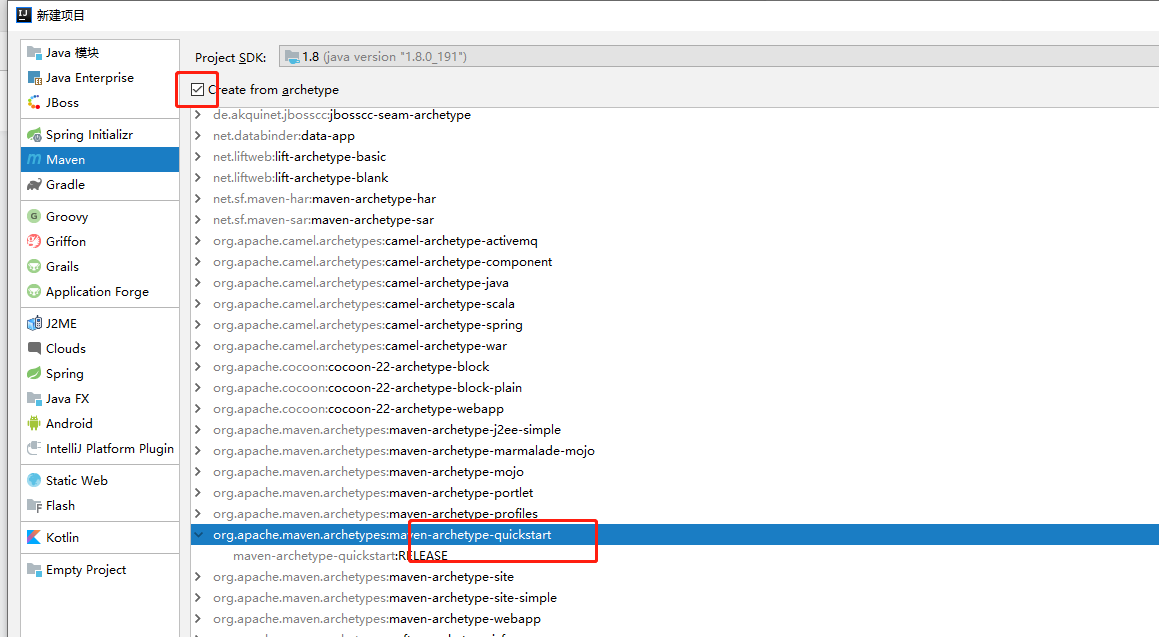Click the Maven icon
The height and width of the screenshot is (637, 1159).
point(34,160)
